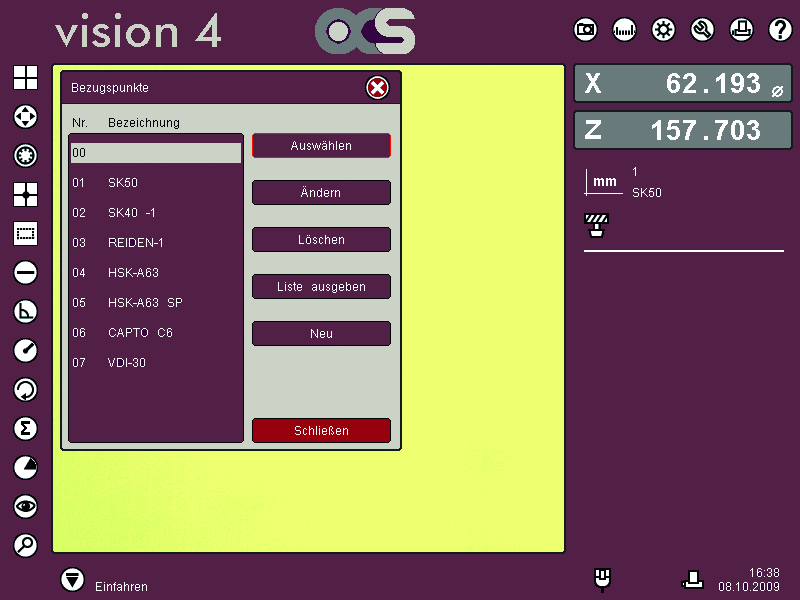This screenshot has width=800, height=600.
Task: Open the wrench service tools icon
Action: tap(702, 30)
